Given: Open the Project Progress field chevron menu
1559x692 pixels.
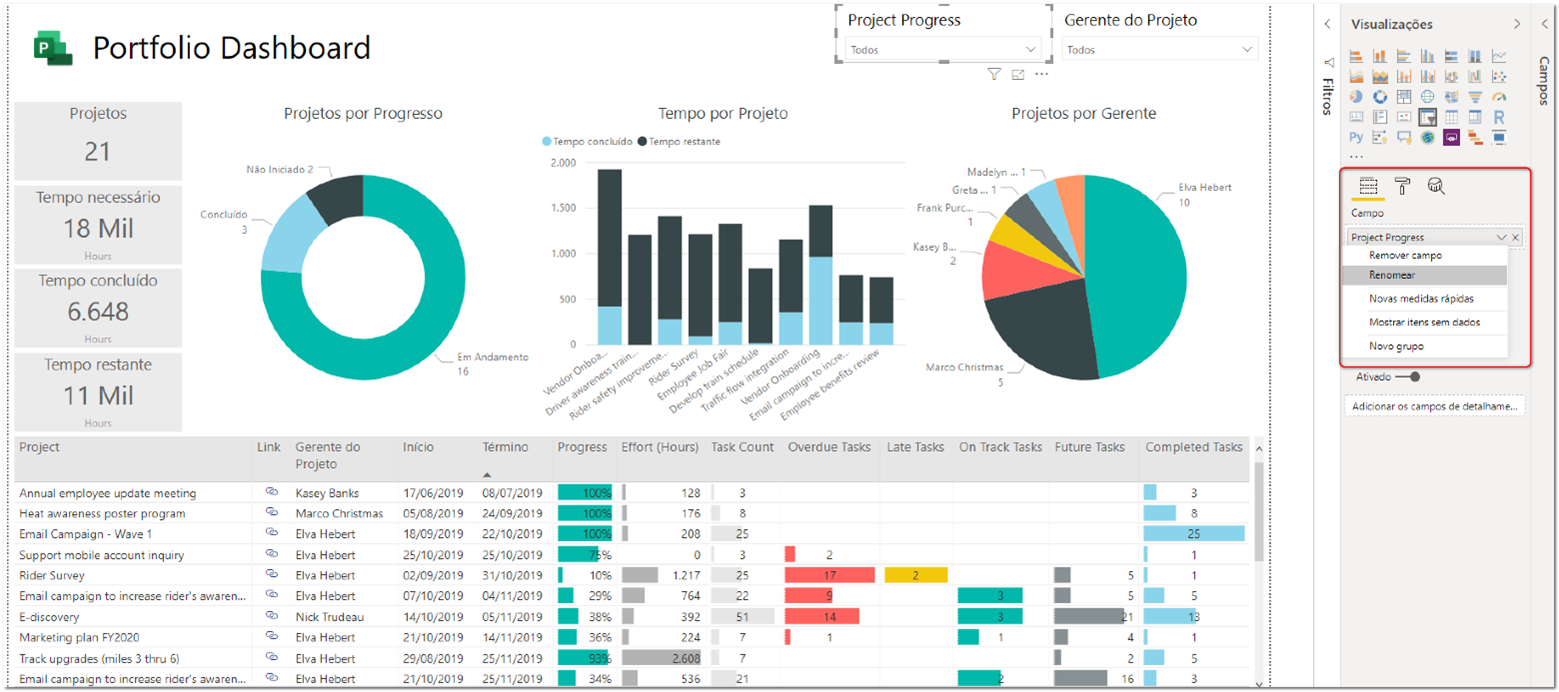Looking at the screenshot, I should 1501,237.
